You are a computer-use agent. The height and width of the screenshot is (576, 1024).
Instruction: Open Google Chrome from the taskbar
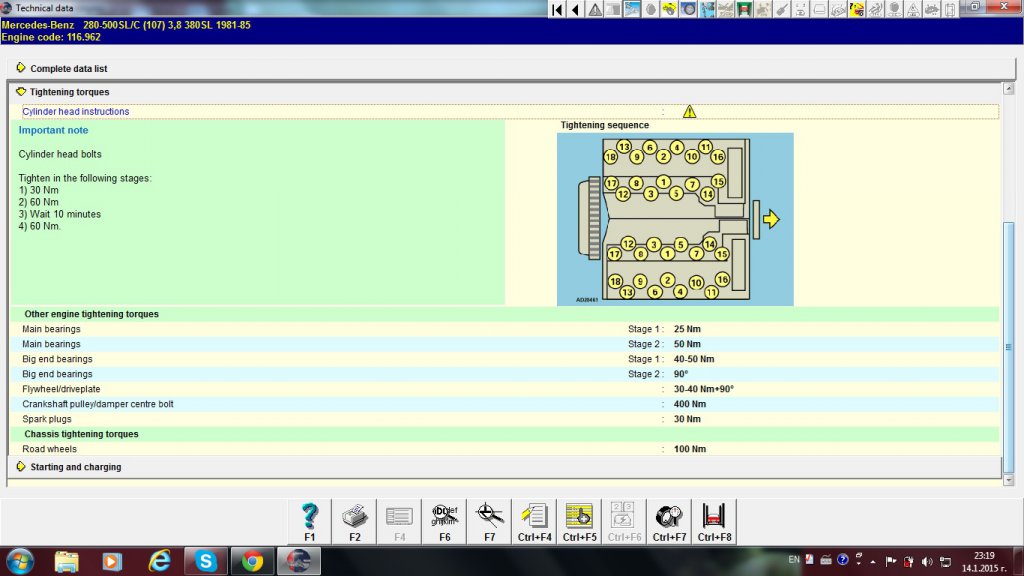click(x=252, y=561)
